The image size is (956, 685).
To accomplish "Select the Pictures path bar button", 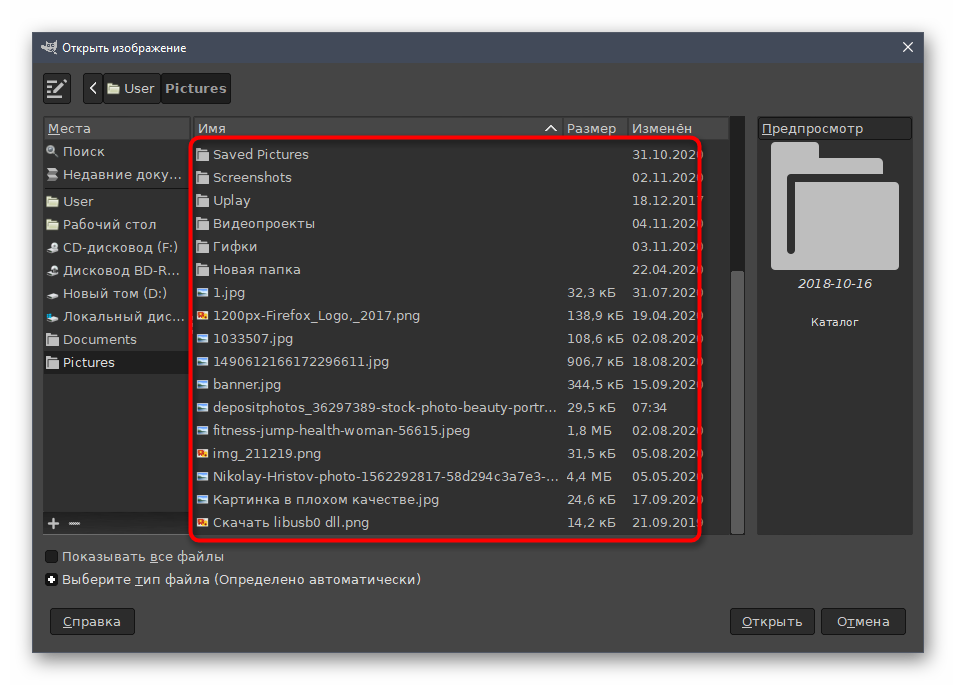I will click(196, 88).
